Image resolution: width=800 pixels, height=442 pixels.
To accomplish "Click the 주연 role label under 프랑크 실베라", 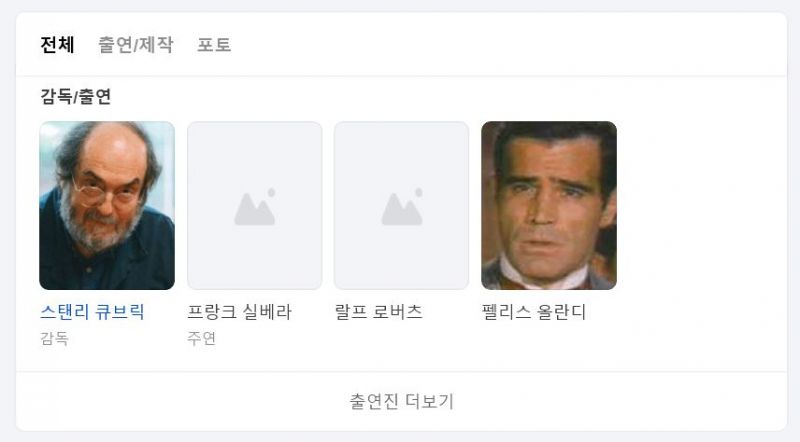I will click(x=201, y=338).
